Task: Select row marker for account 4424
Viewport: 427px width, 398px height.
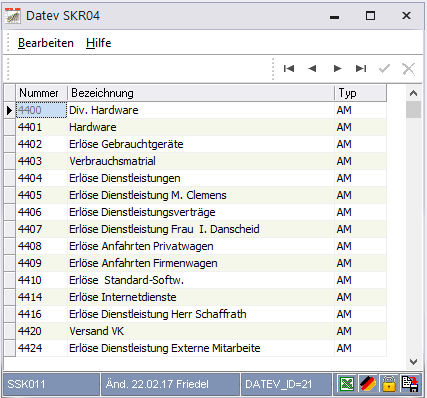Action: 10,348
